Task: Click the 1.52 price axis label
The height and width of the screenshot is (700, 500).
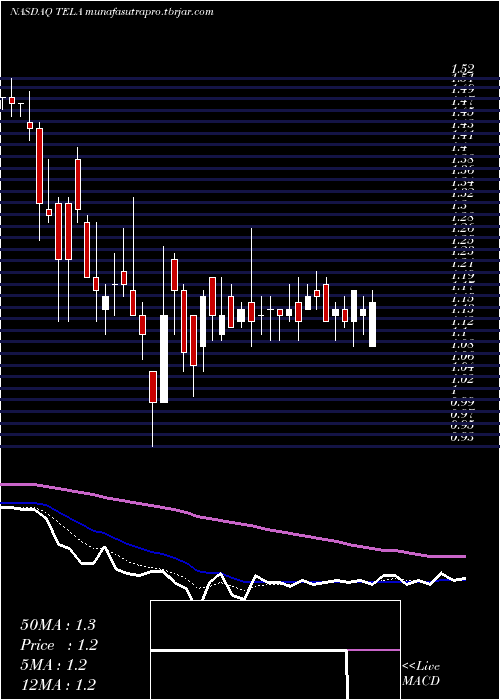Action: pyautogui.click(x=462, y=69)
